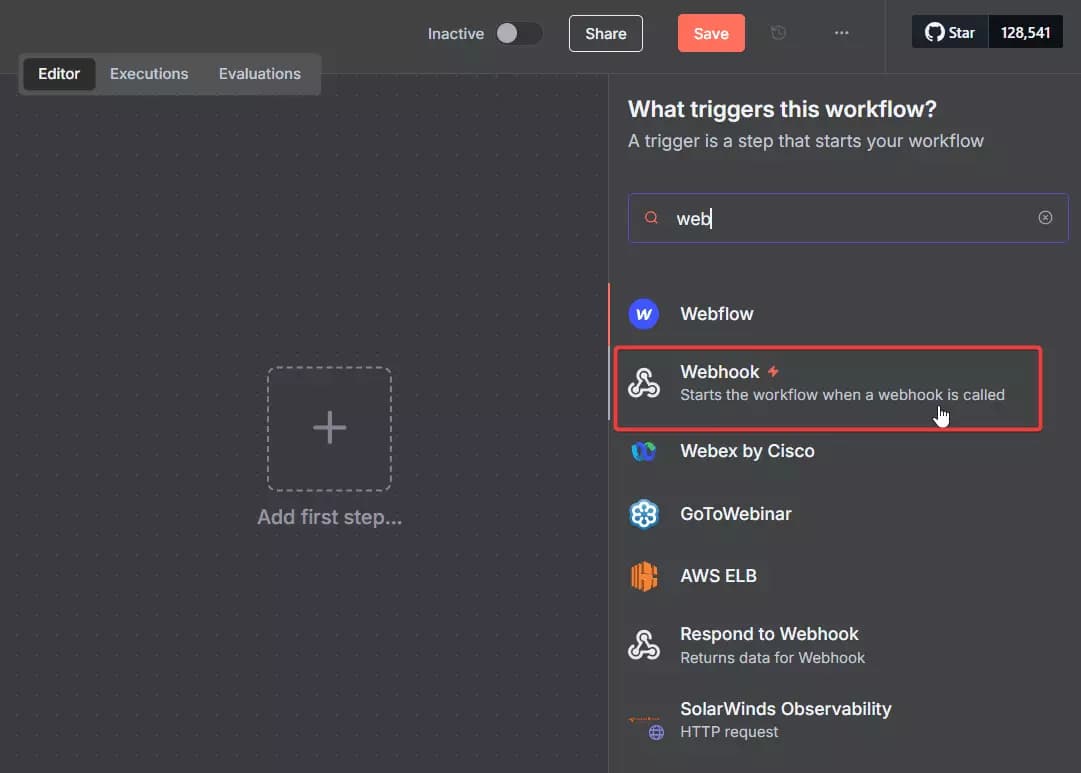Click the search magnifier icon
This screenshot has height=773, width=1081.
(651, 217)
